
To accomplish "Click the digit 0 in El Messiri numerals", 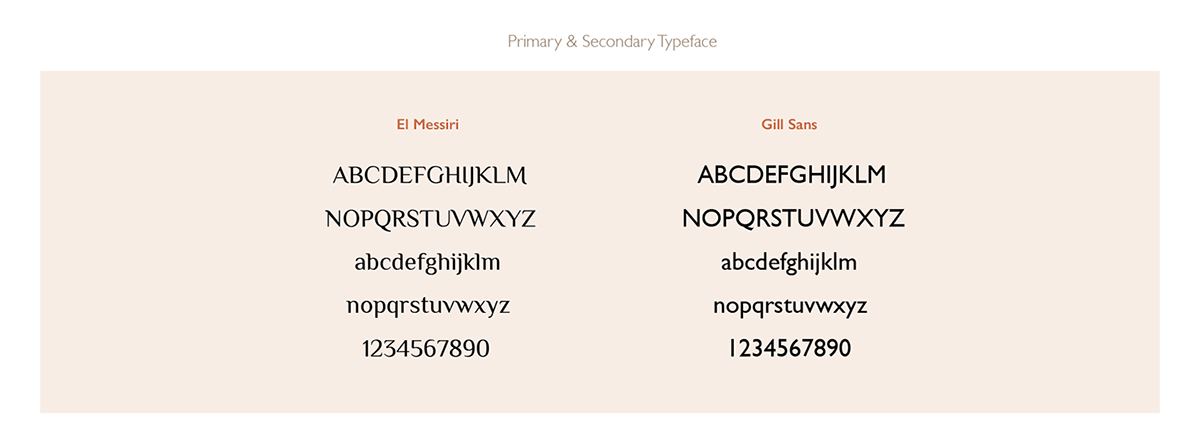I will pyautogui.click(x=480, y=349).
